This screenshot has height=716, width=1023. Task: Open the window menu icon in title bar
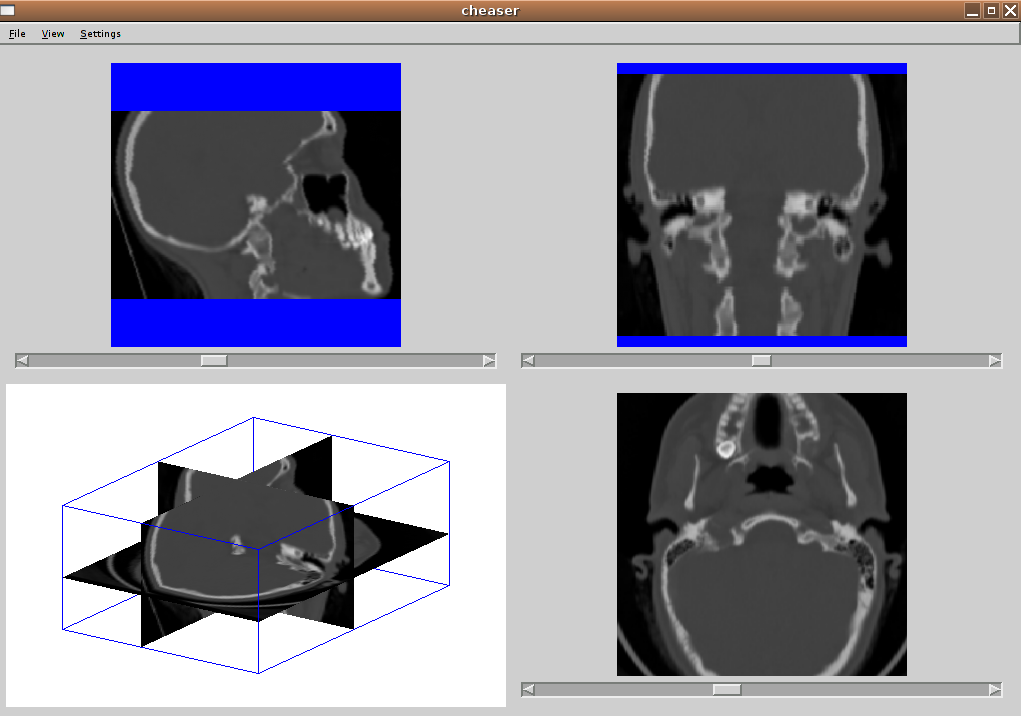tap(8, 10)
